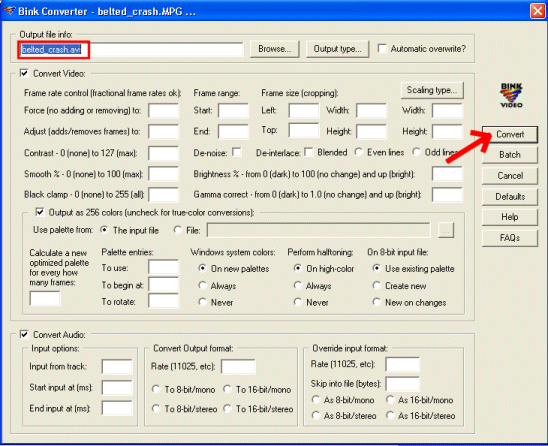Open the Output type options
548x446 pixels.
(x=337, y=49)
